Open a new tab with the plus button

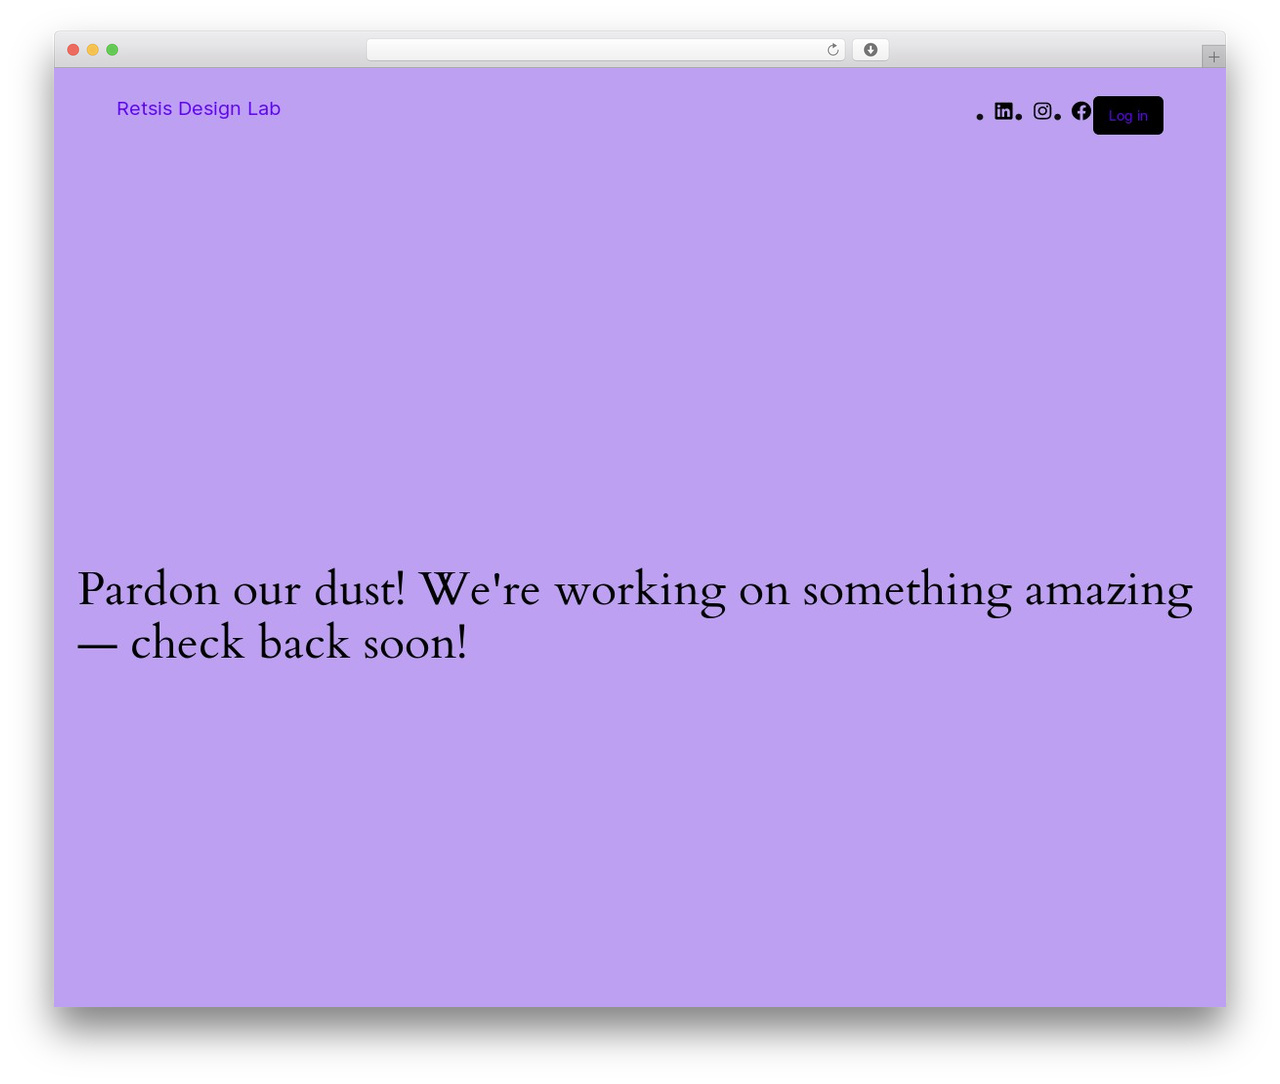(1213, 57)
